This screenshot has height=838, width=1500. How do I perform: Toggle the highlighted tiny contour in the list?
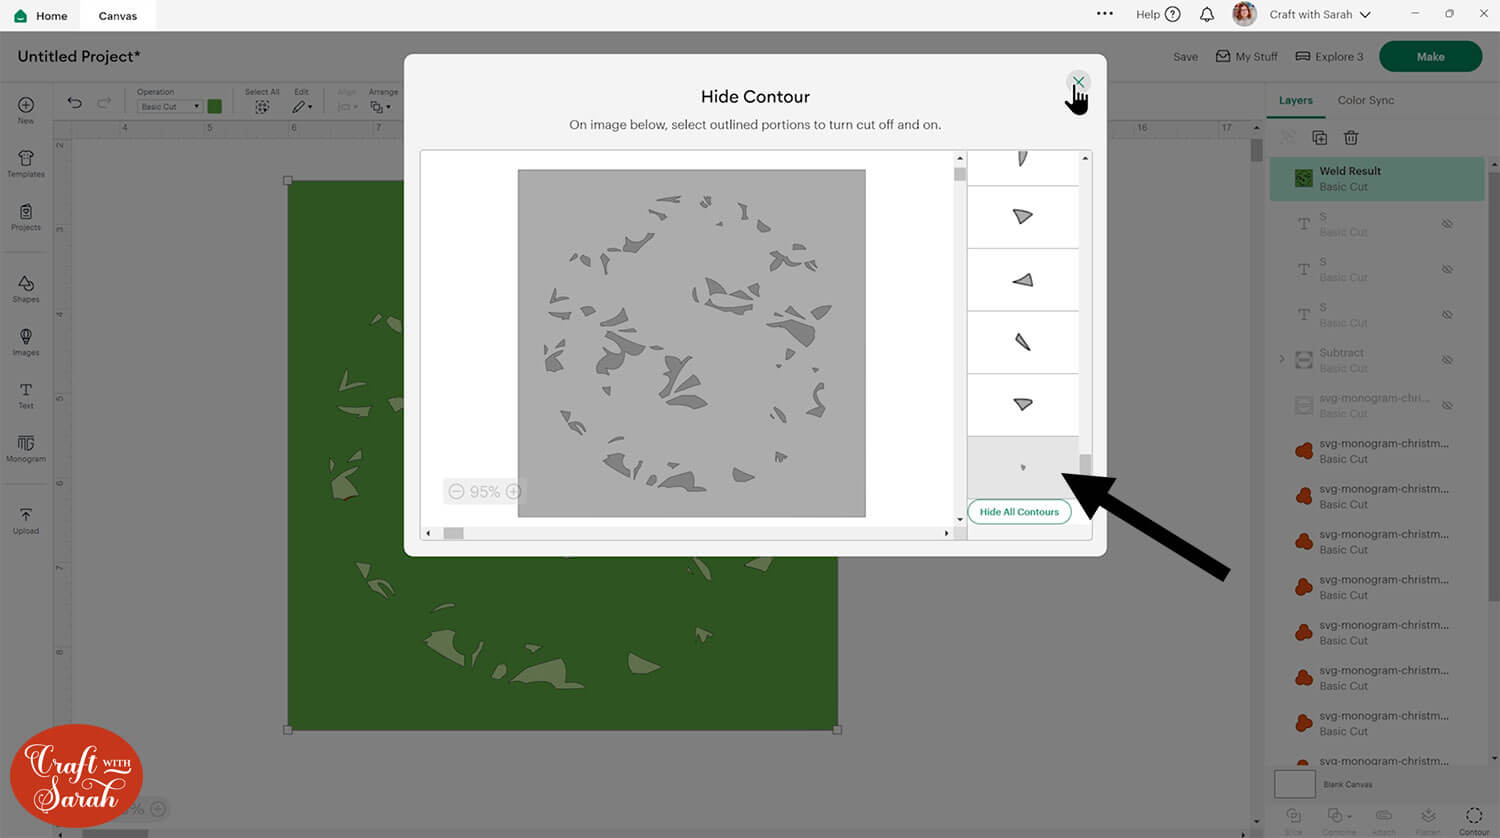point(1023,467)
